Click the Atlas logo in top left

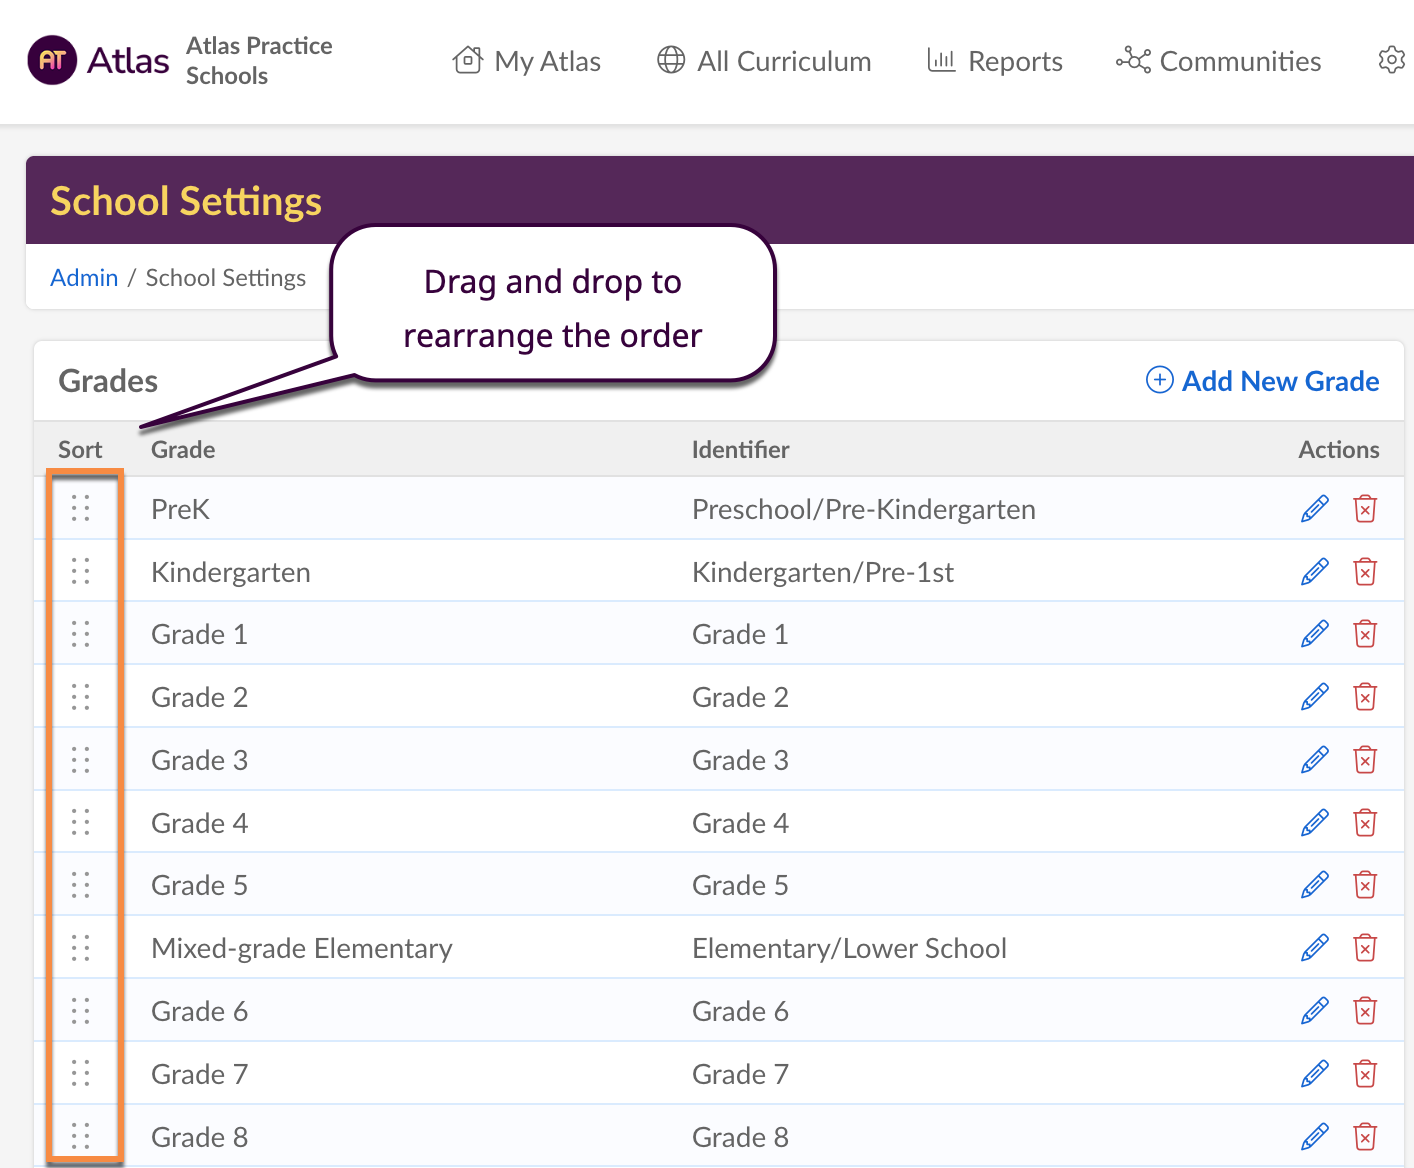point(98,60)
